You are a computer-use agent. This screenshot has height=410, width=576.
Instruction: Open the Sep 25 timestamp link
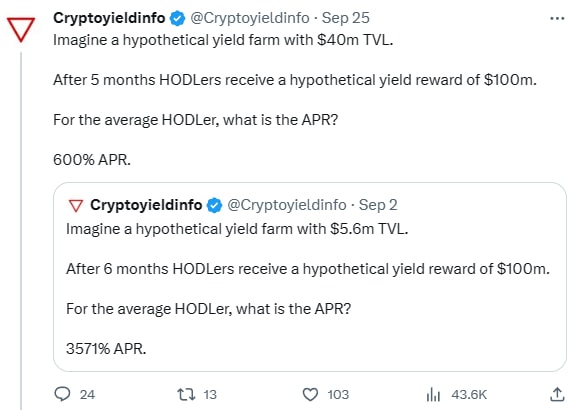click(346, 18)
